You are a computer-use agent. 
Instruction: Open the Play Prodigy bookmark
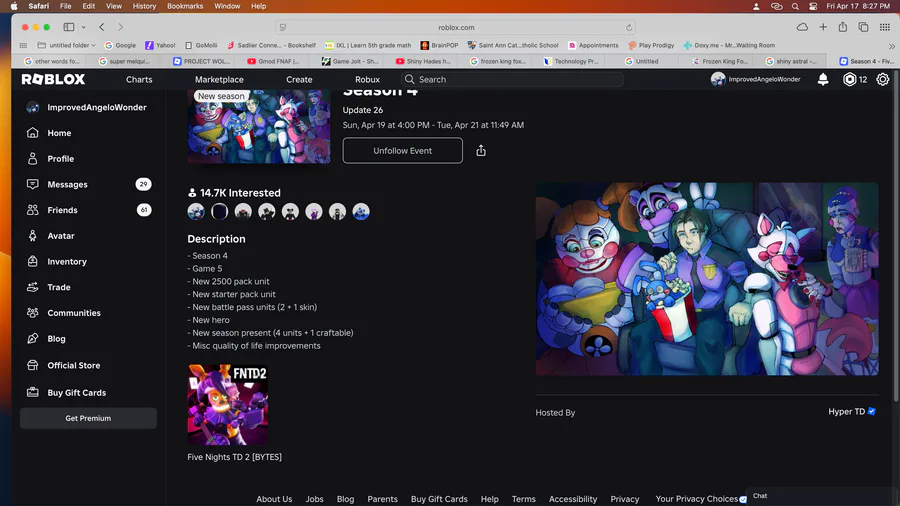click(x=651, y=45)
